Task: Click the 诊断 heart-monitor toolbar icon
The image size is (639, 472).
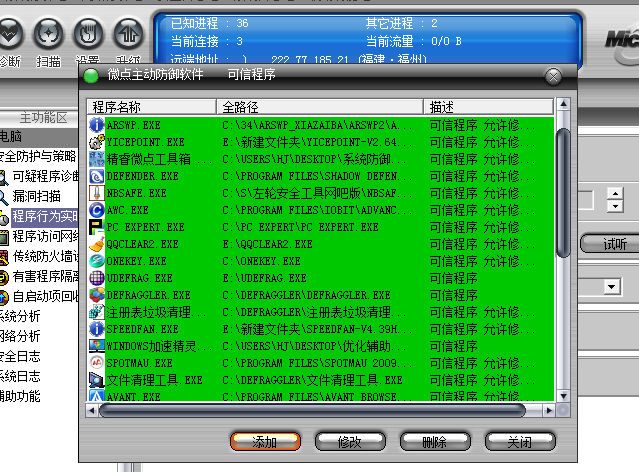Action: (9, 33)
